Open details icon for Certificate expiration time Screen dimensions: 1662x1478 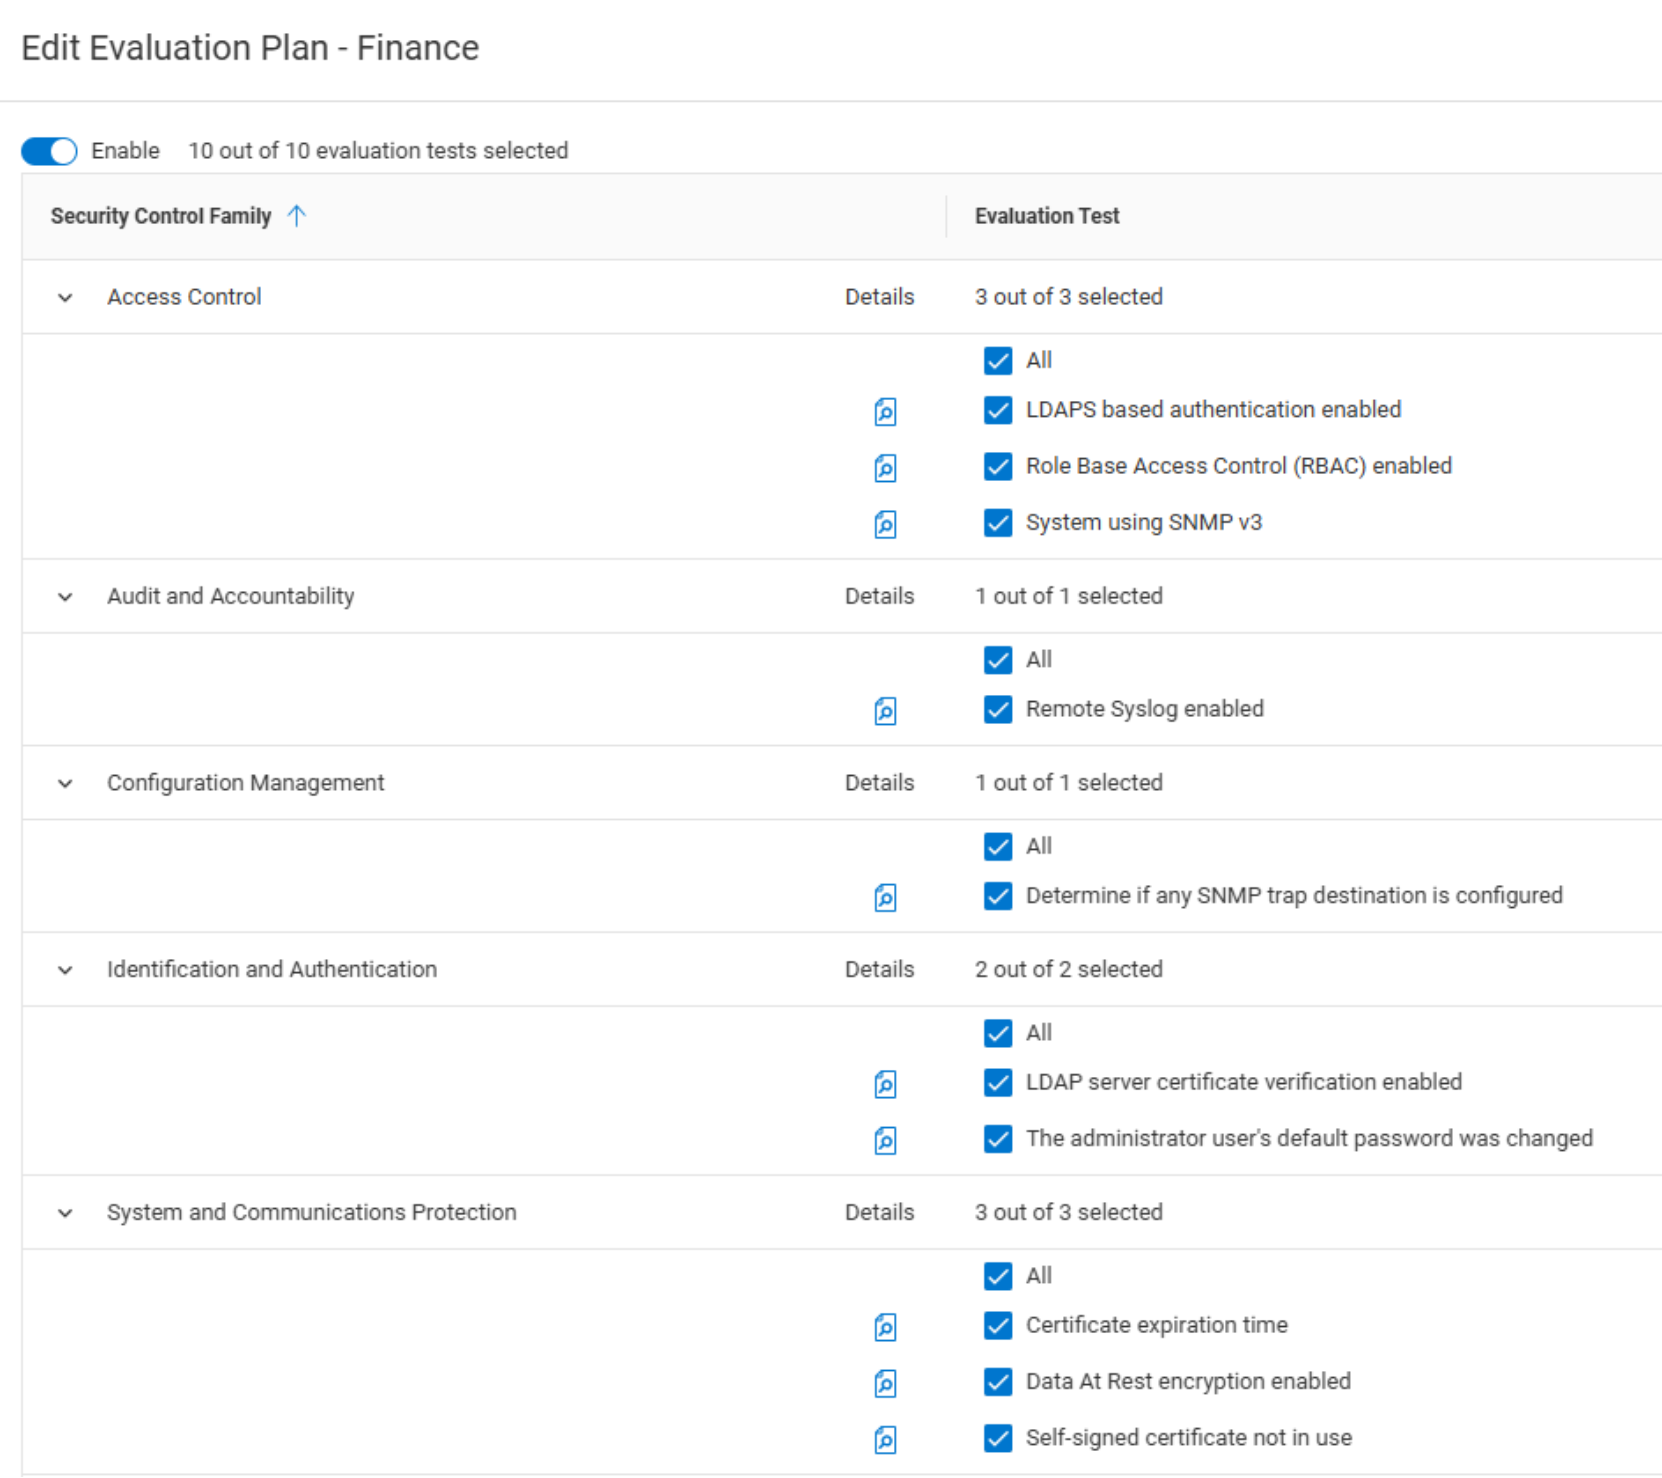(885, 1327)
